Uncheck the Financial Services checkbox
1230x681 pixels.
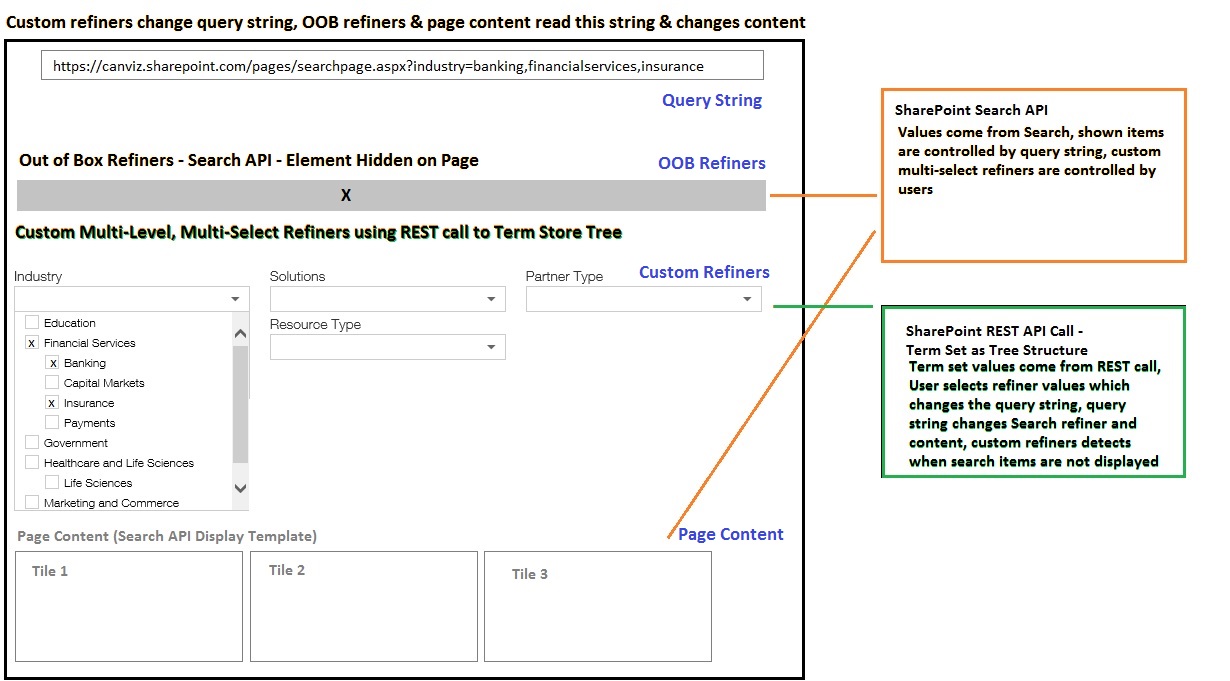click(x=31, y=342)
